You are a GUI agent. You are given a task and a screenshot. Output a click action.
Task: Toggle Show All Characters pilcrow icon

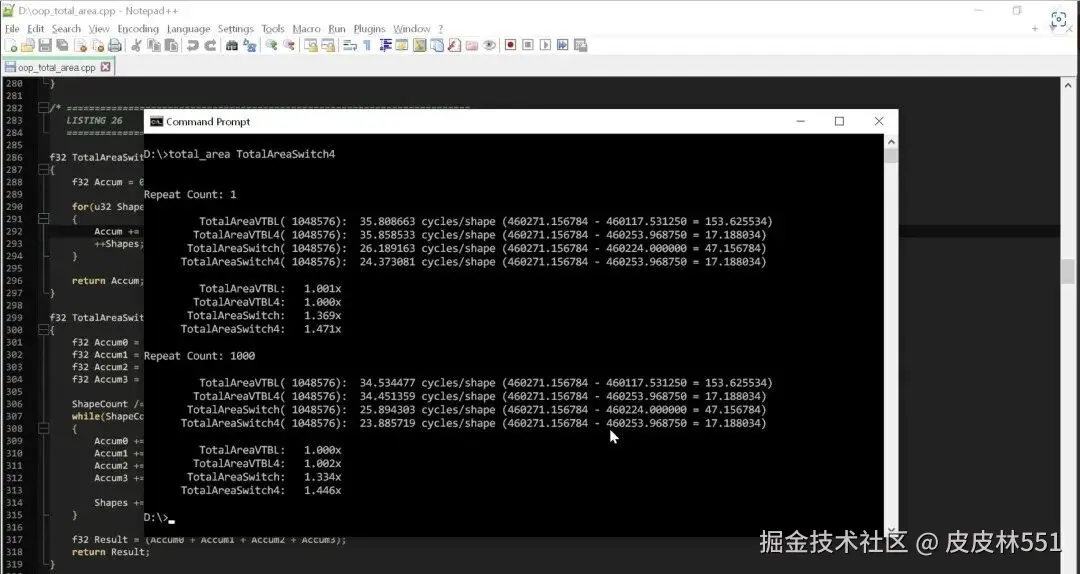point(367,45)
